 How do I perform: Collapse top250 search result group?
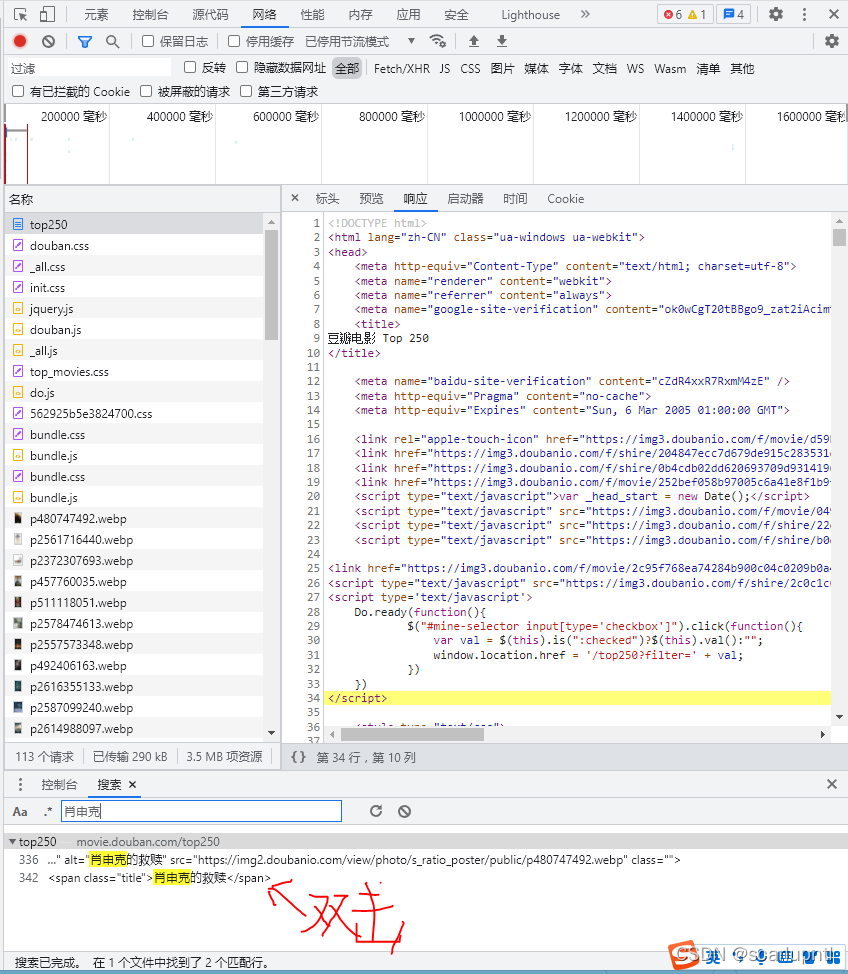coord(12,842)
